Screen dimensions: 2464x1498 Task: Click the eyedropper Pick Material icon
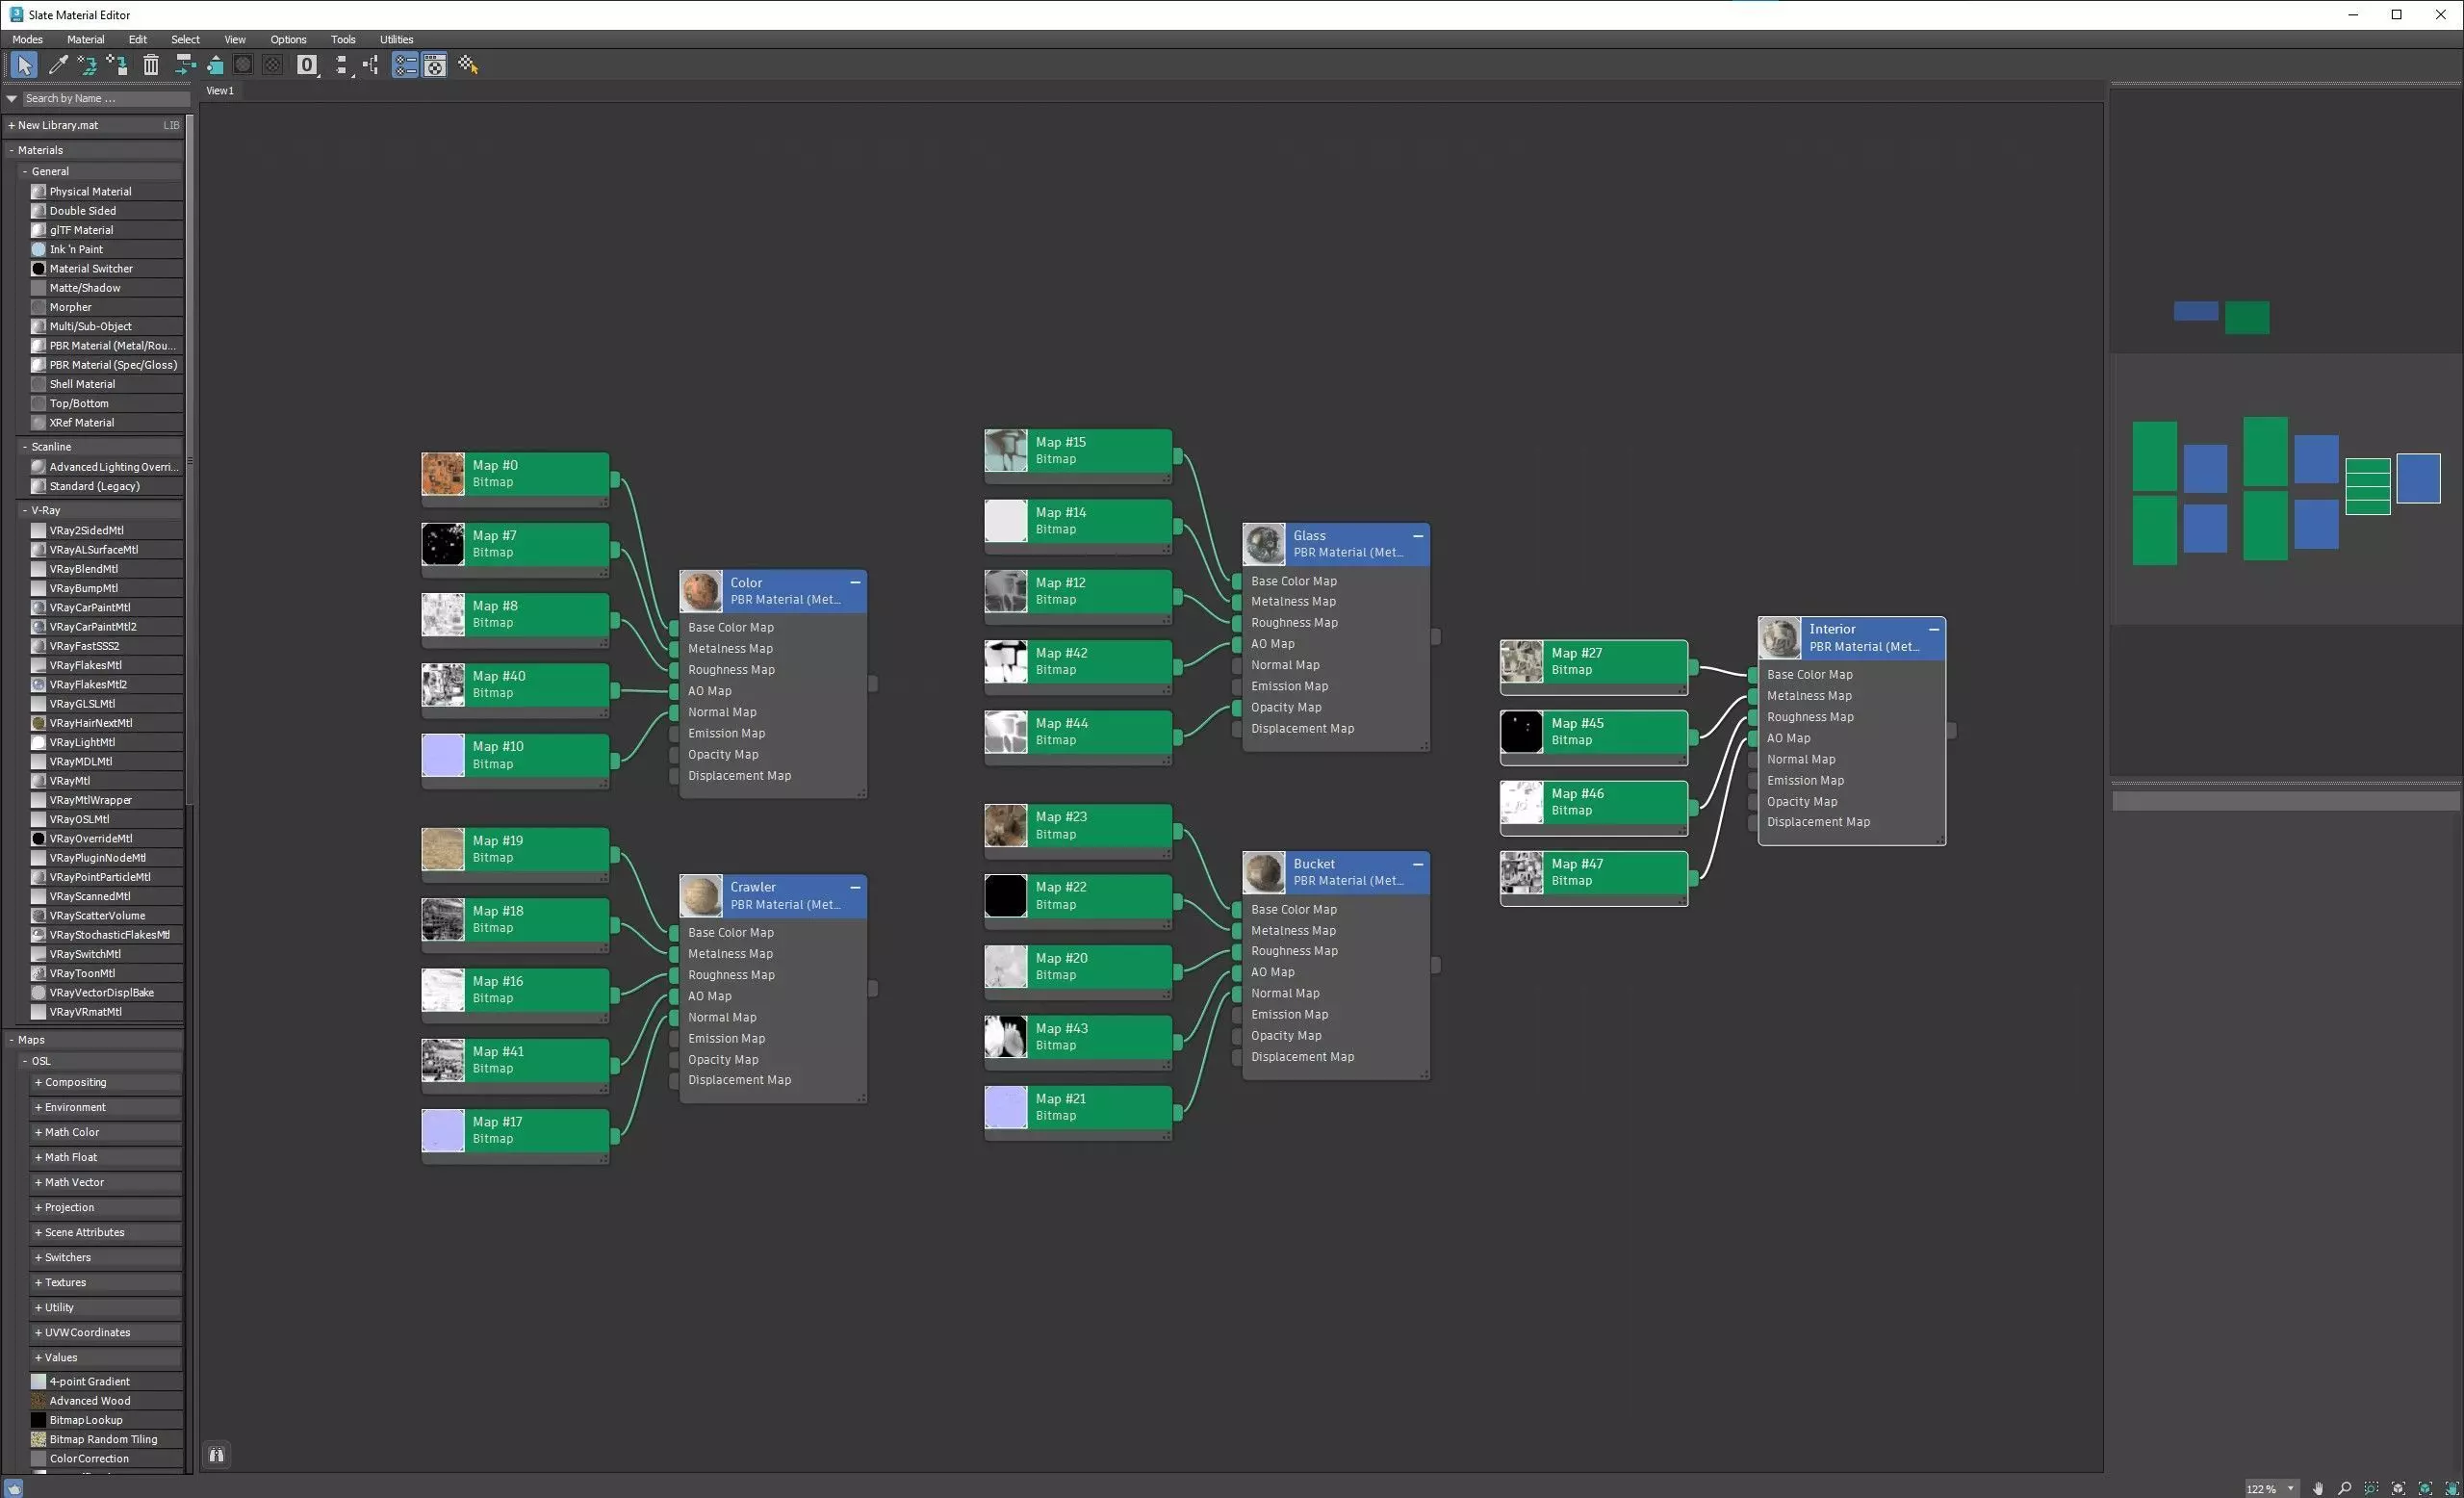coord(58,65)
